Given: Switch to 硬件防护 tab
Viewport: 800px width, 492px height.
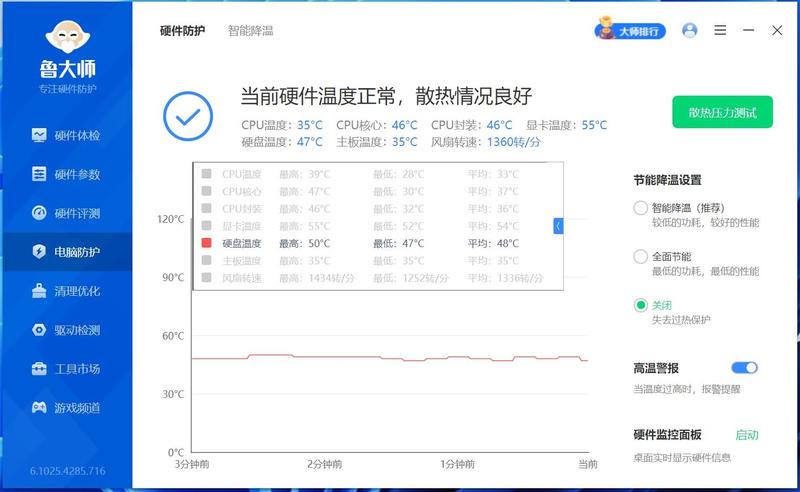Looking at the screenshot, I should (182, 31).
